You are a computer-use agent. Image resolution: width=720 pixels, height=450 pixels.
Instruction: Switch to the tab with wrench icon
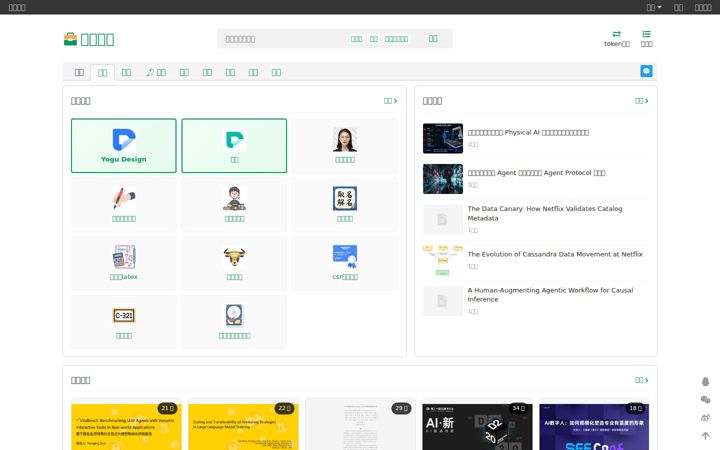point(156,73)
